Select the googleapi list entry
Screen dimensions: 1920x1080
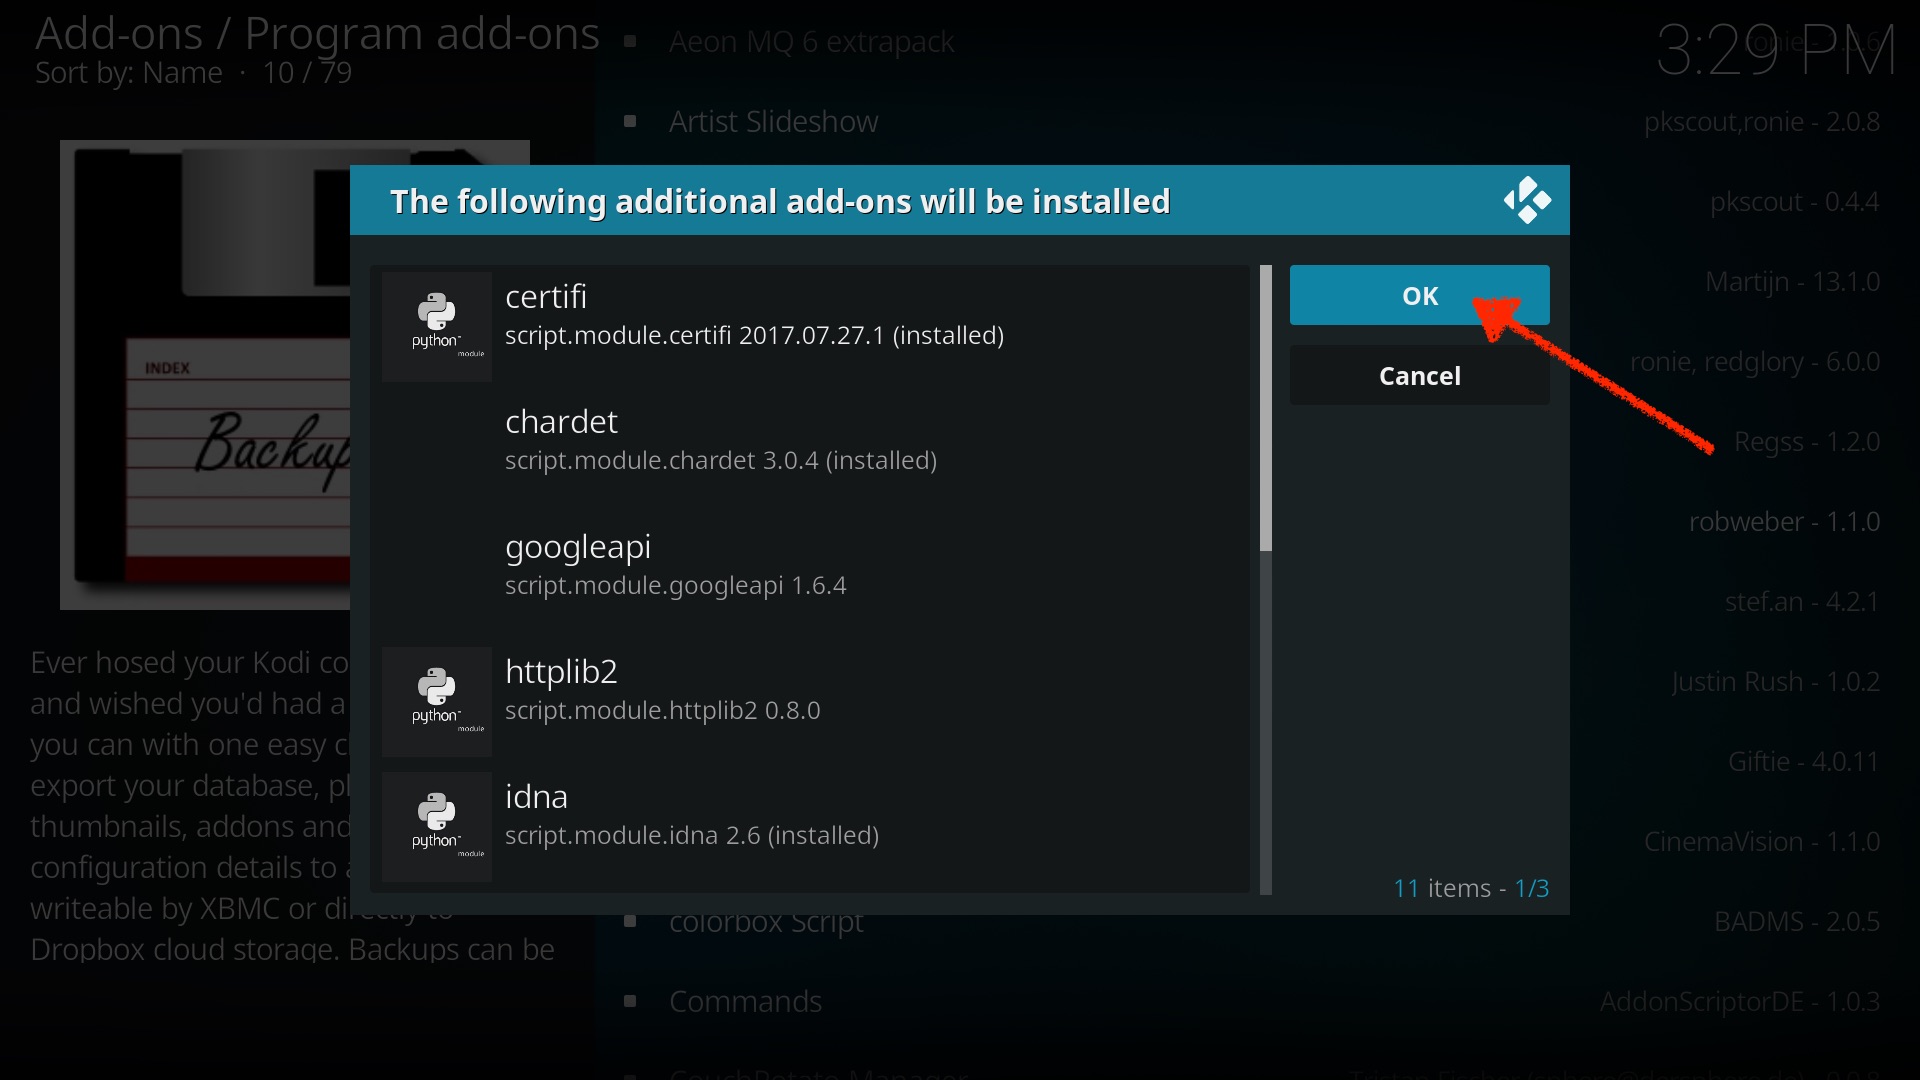(x=675, y=565)
